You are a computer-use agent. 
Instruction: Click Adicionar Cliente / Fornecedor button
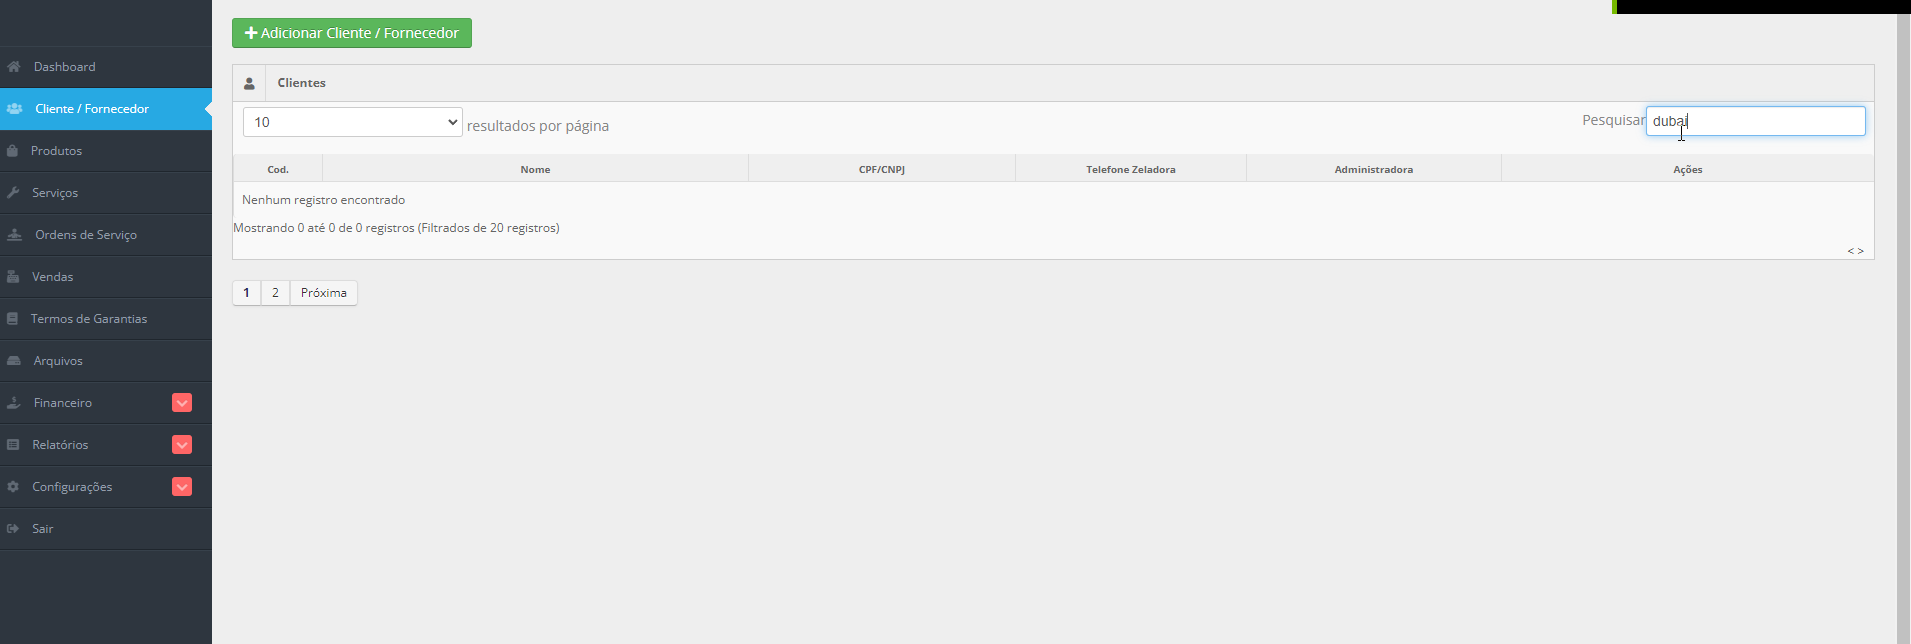(x=352, y=33)
